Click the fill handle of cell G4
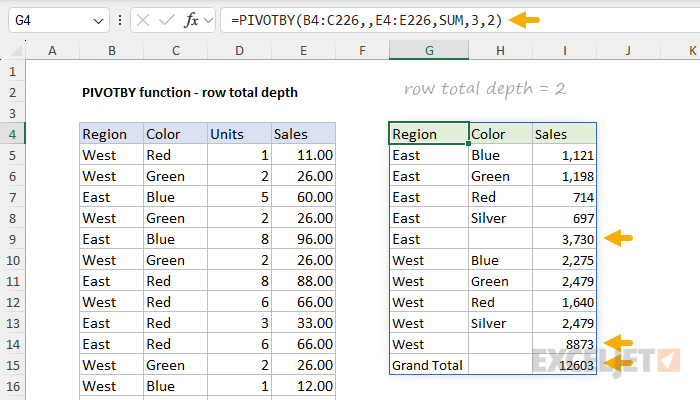This screenshot has width=700, height=400. (x=468, y=144)
